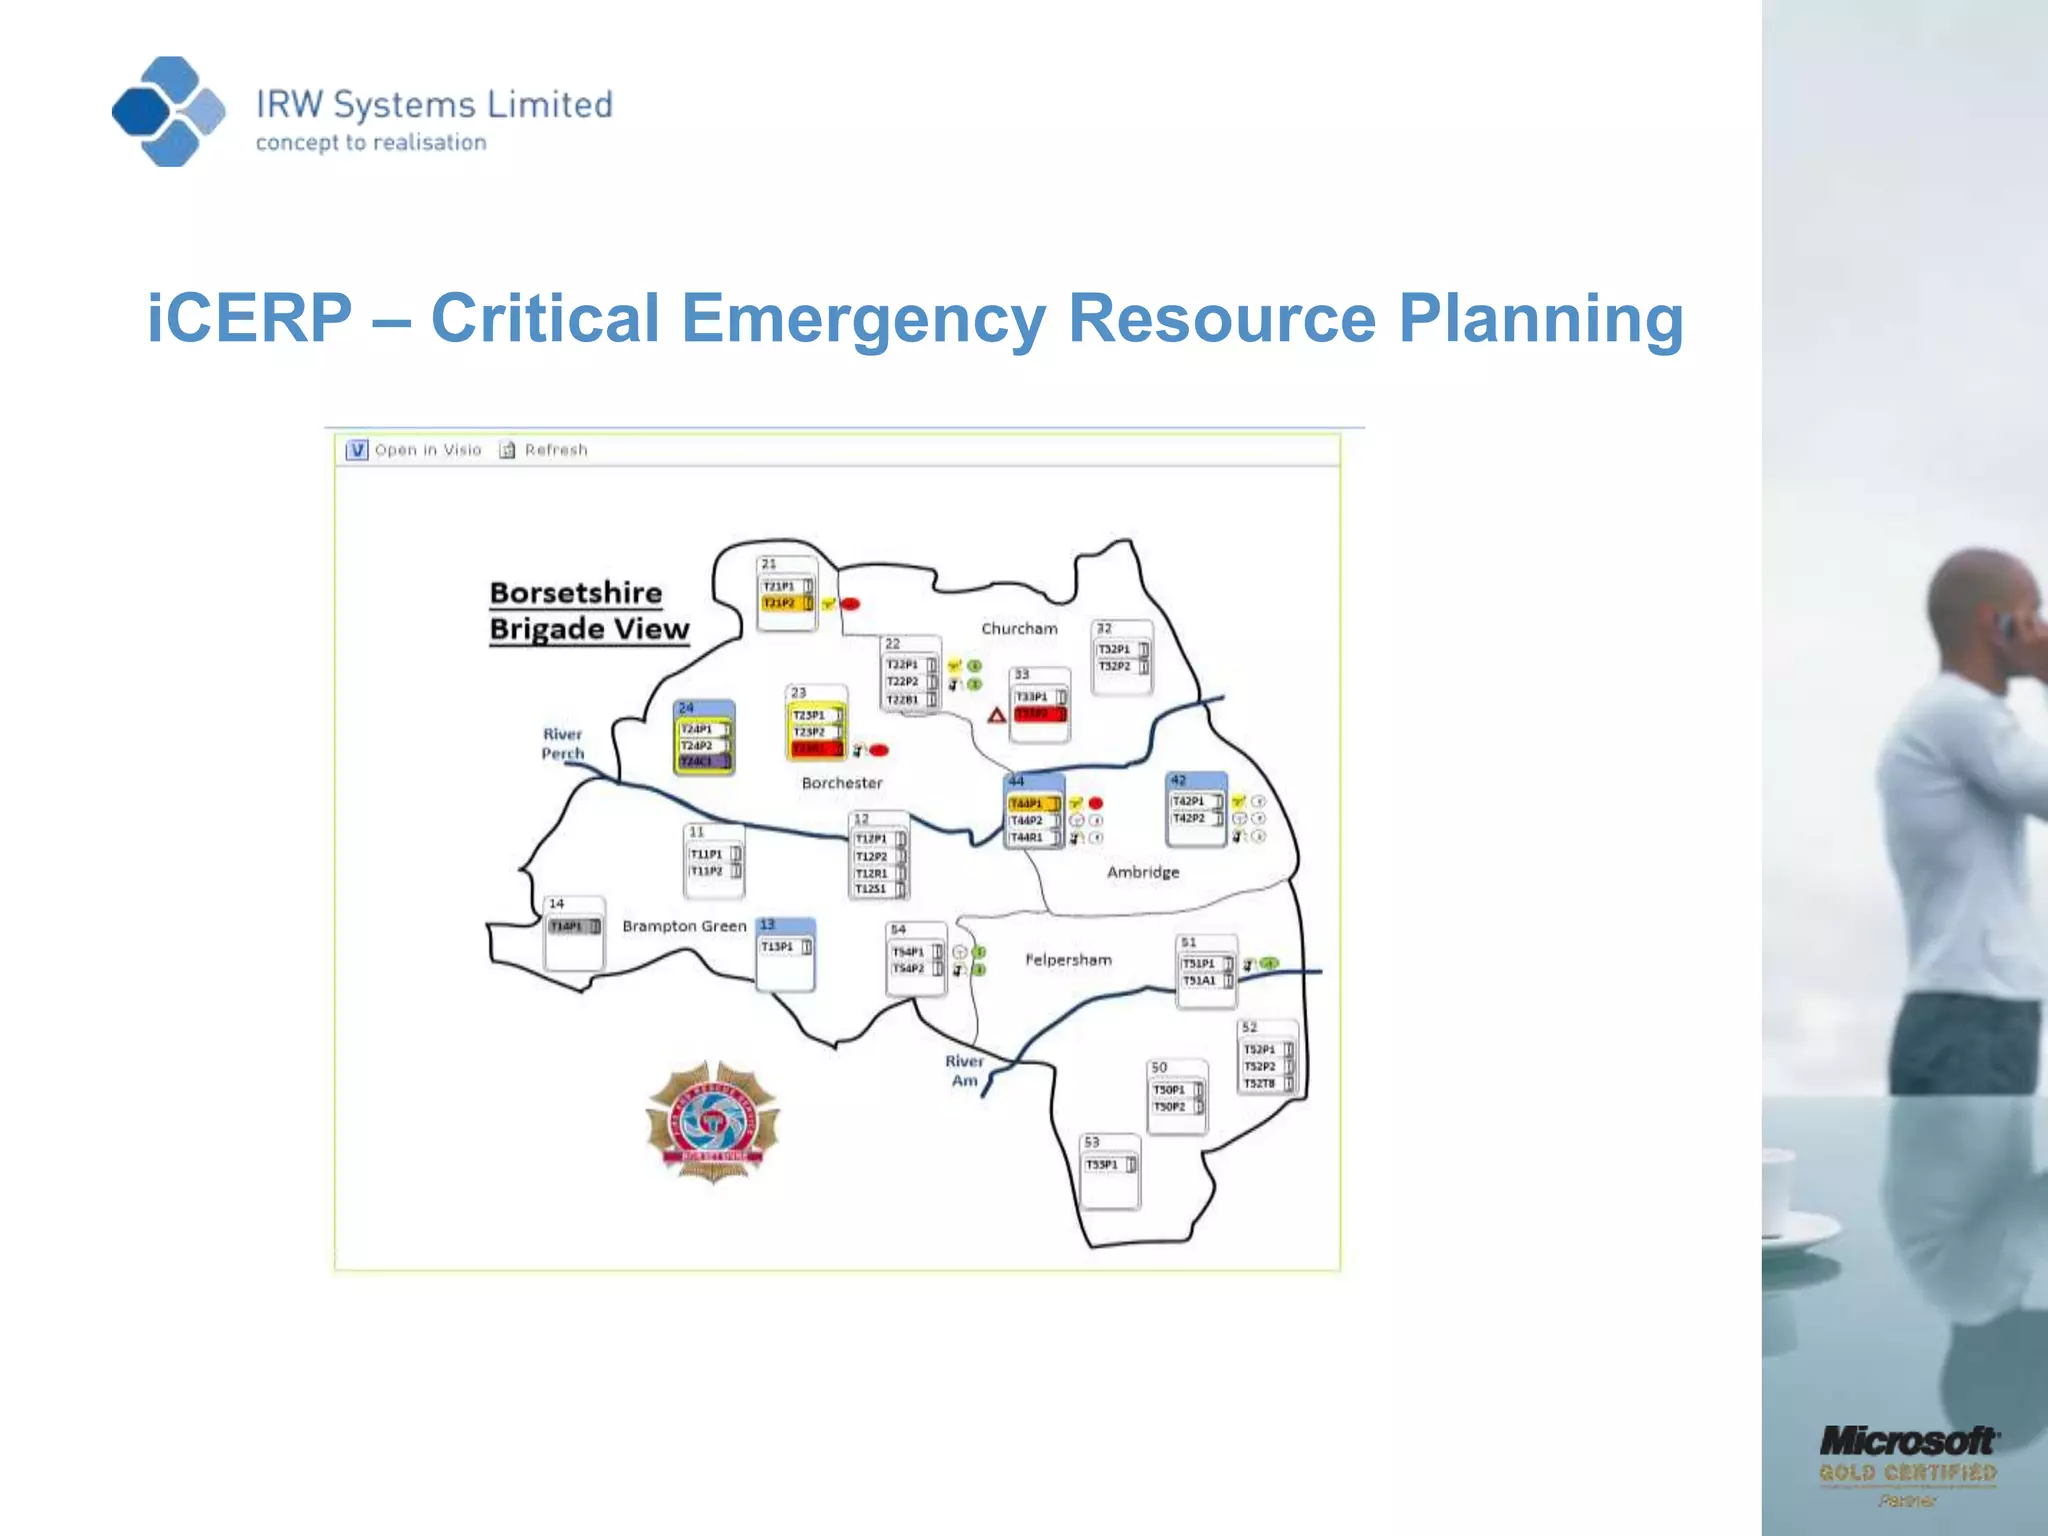Click the red status dot beside station 44
Image resolution: width=2048 pixels, height=1536 pixels.
pos(1096,803)
